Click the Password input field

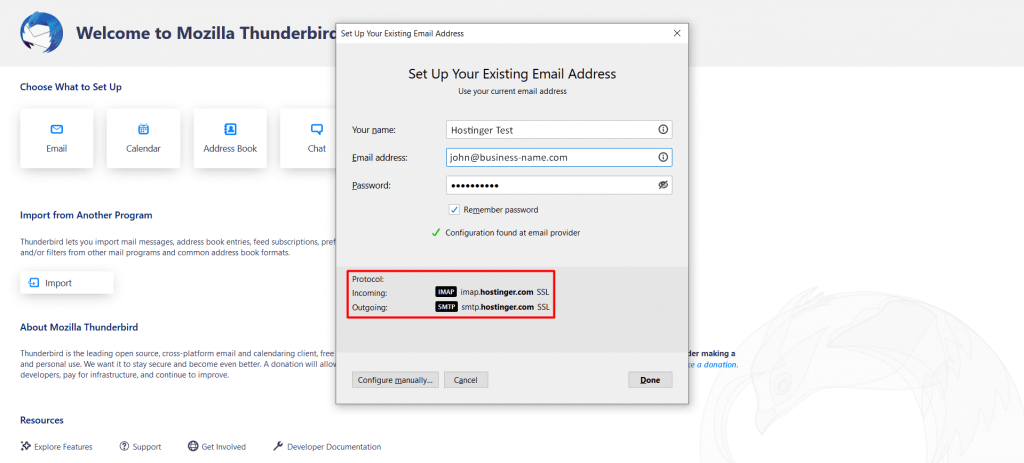(550, 185)
